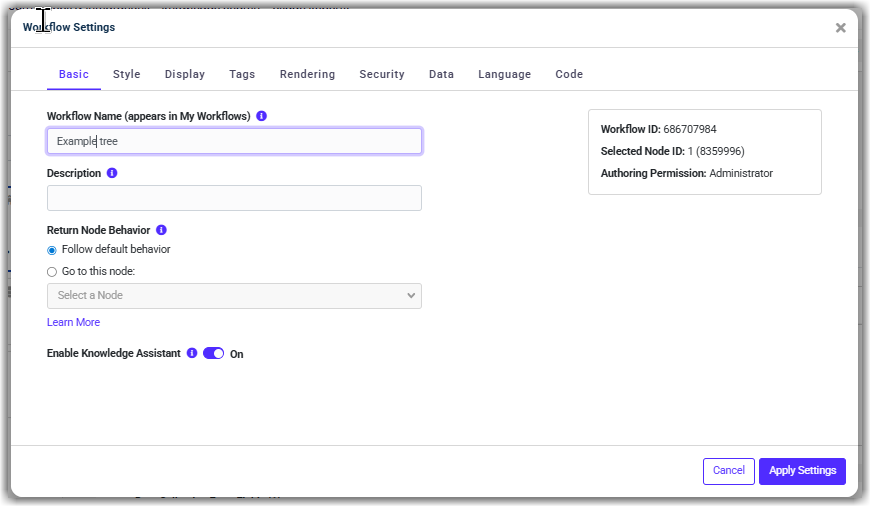This screenshot has height=507, width=871.
Task: Follow the Learn More link
Action: (73, 322)
